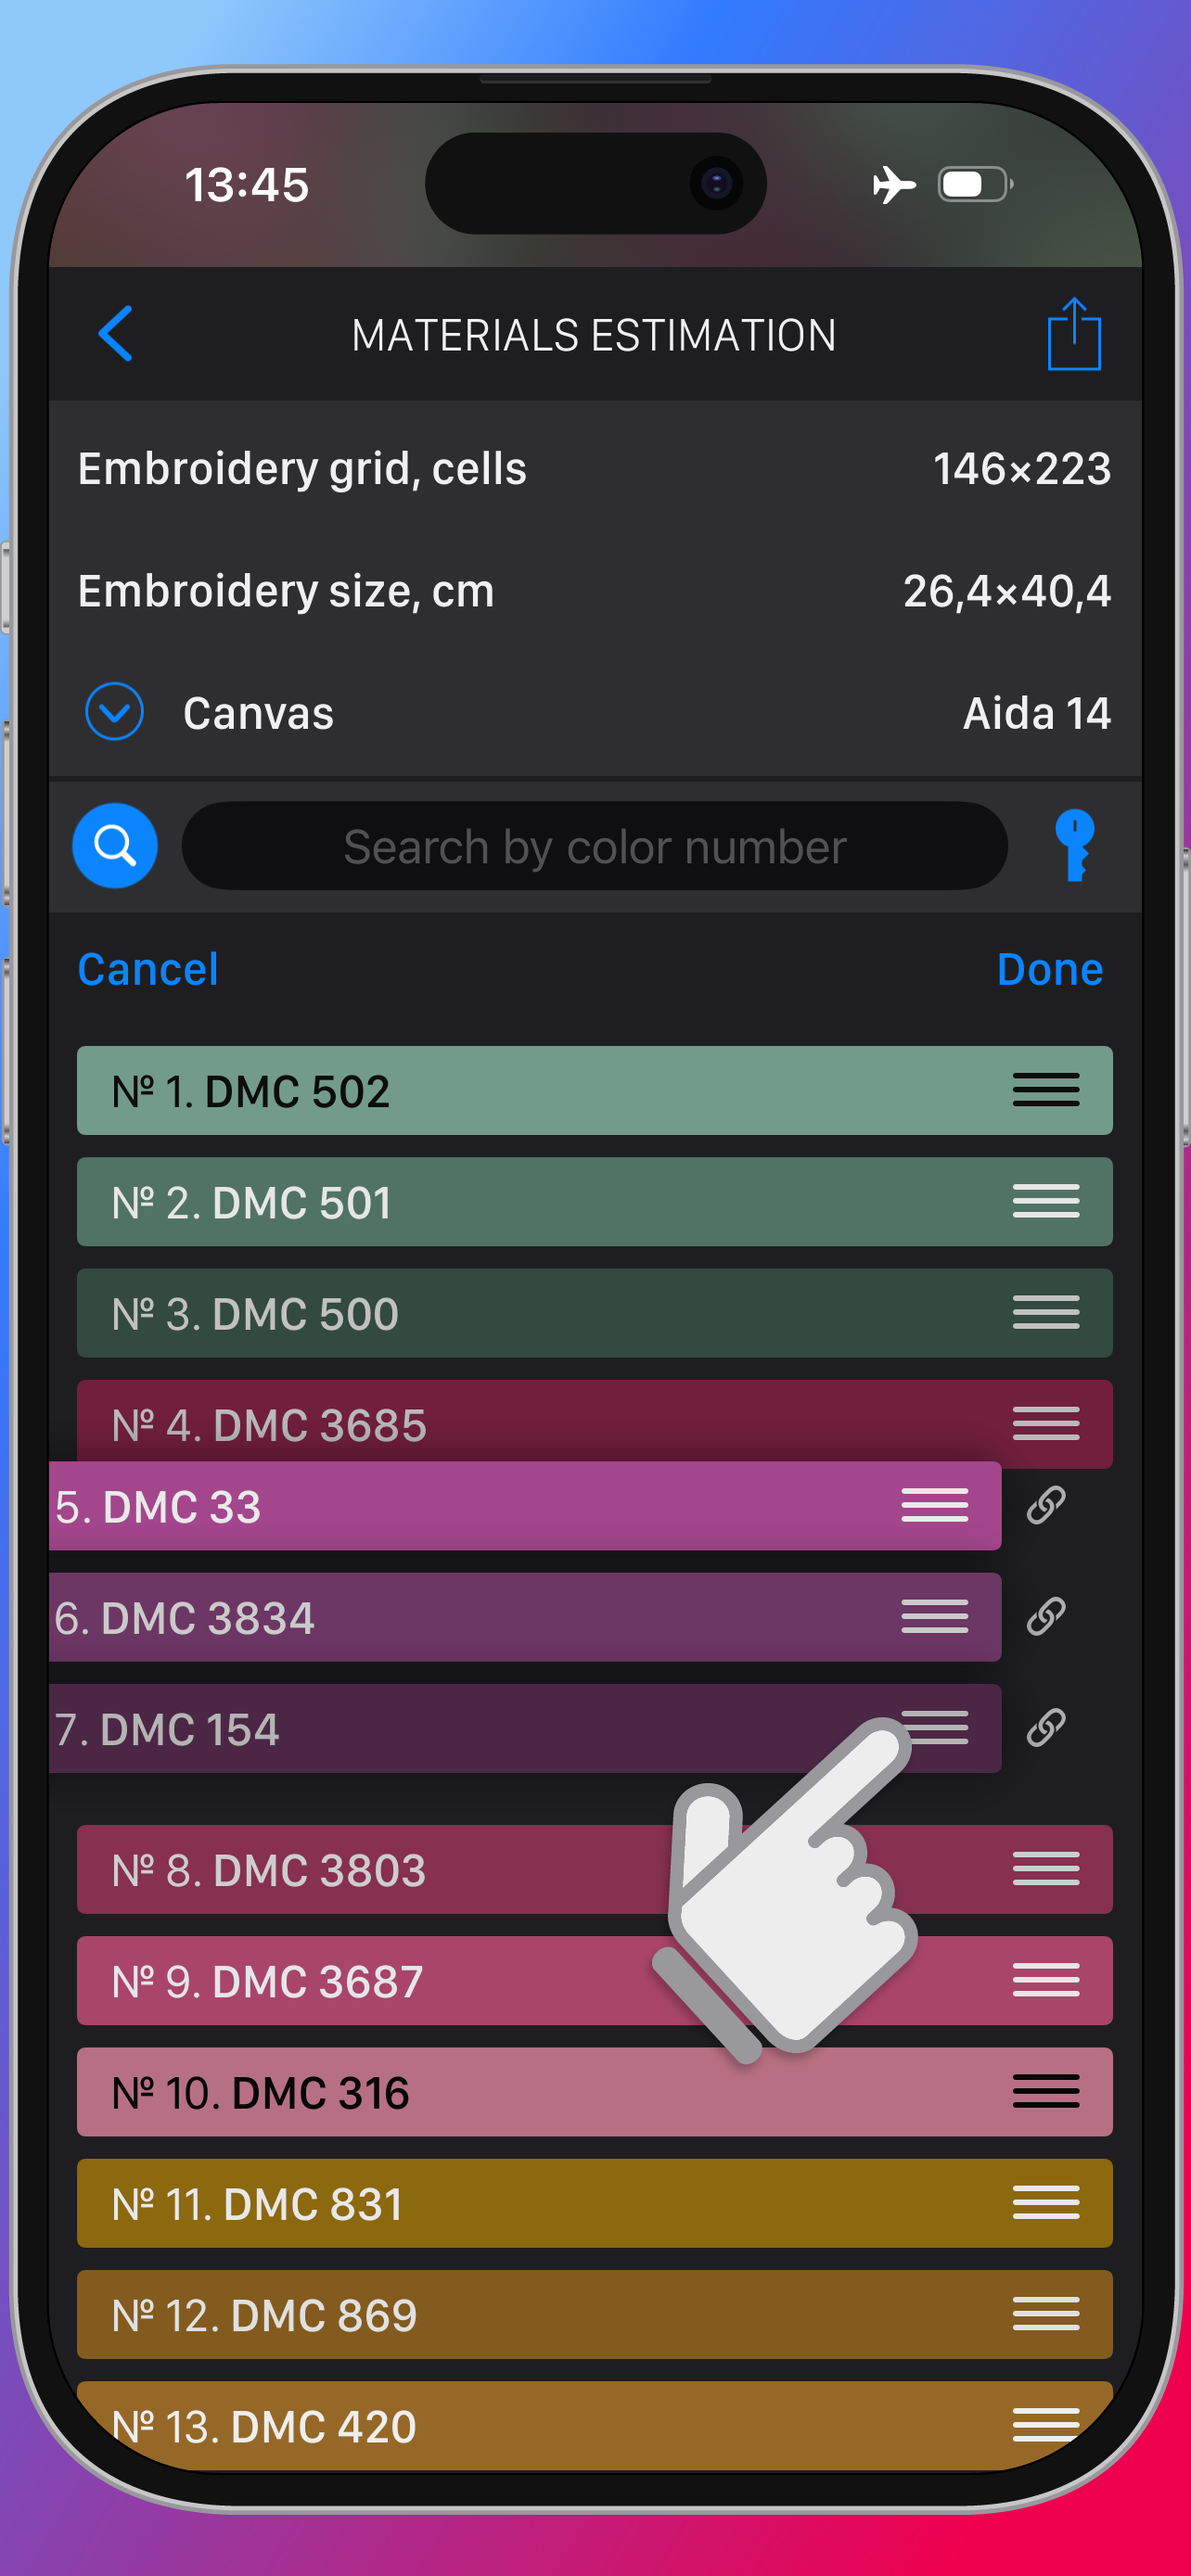Tap the Embroidery grid, cells label

pos(302,468)
